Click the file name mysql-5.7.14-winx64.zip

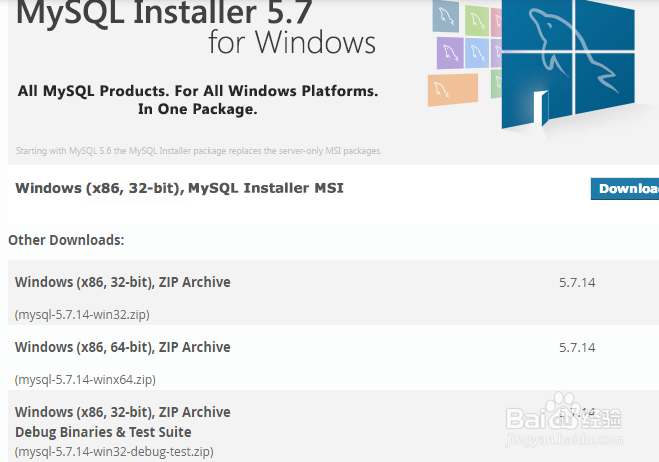[x=85, y=380]
